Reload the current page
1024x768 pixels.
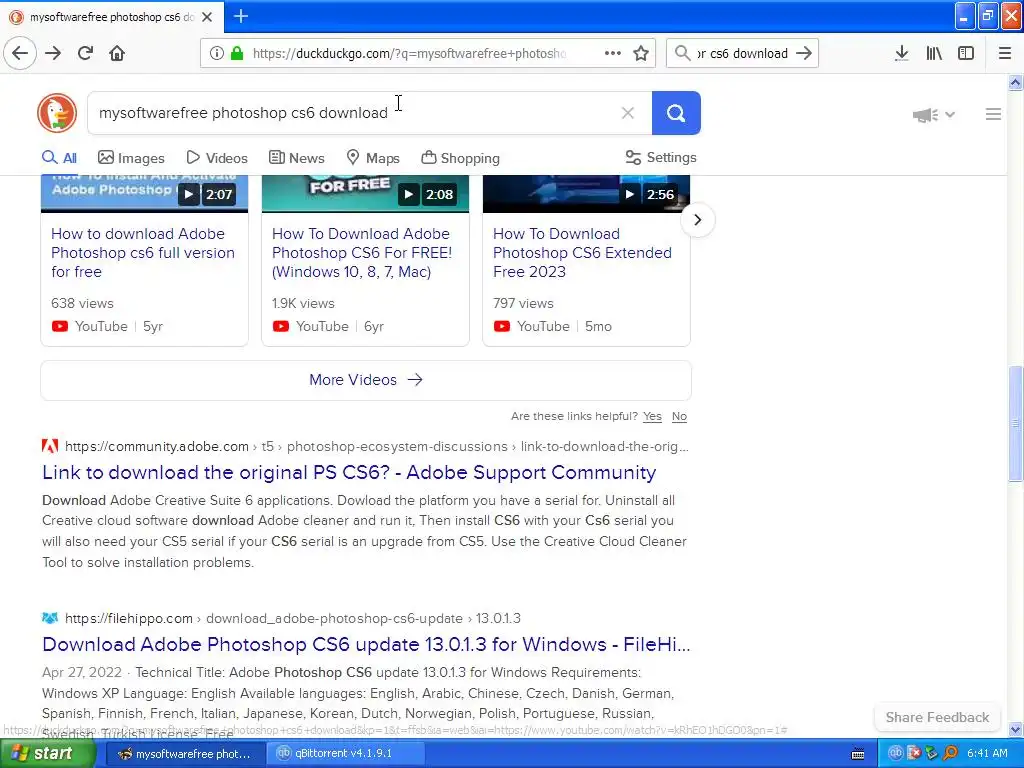[x=85, y=53]
